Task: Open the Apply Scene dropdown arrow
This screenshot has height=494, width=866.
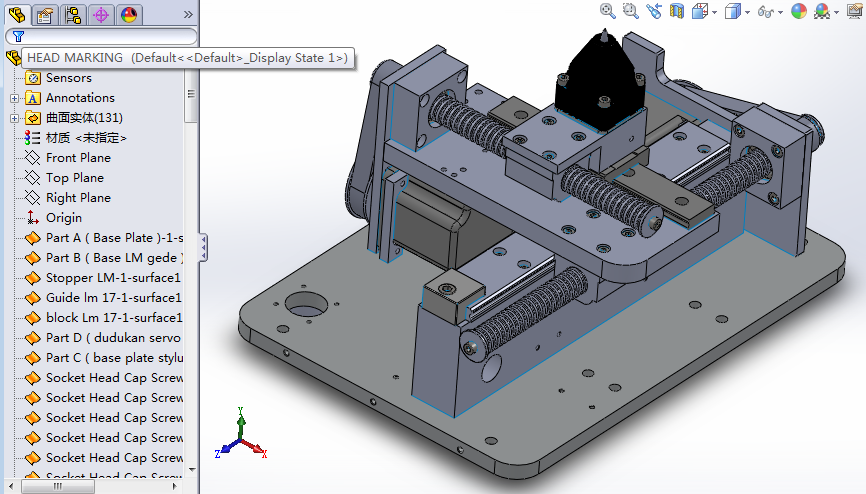Action: [x=836, y=12]
